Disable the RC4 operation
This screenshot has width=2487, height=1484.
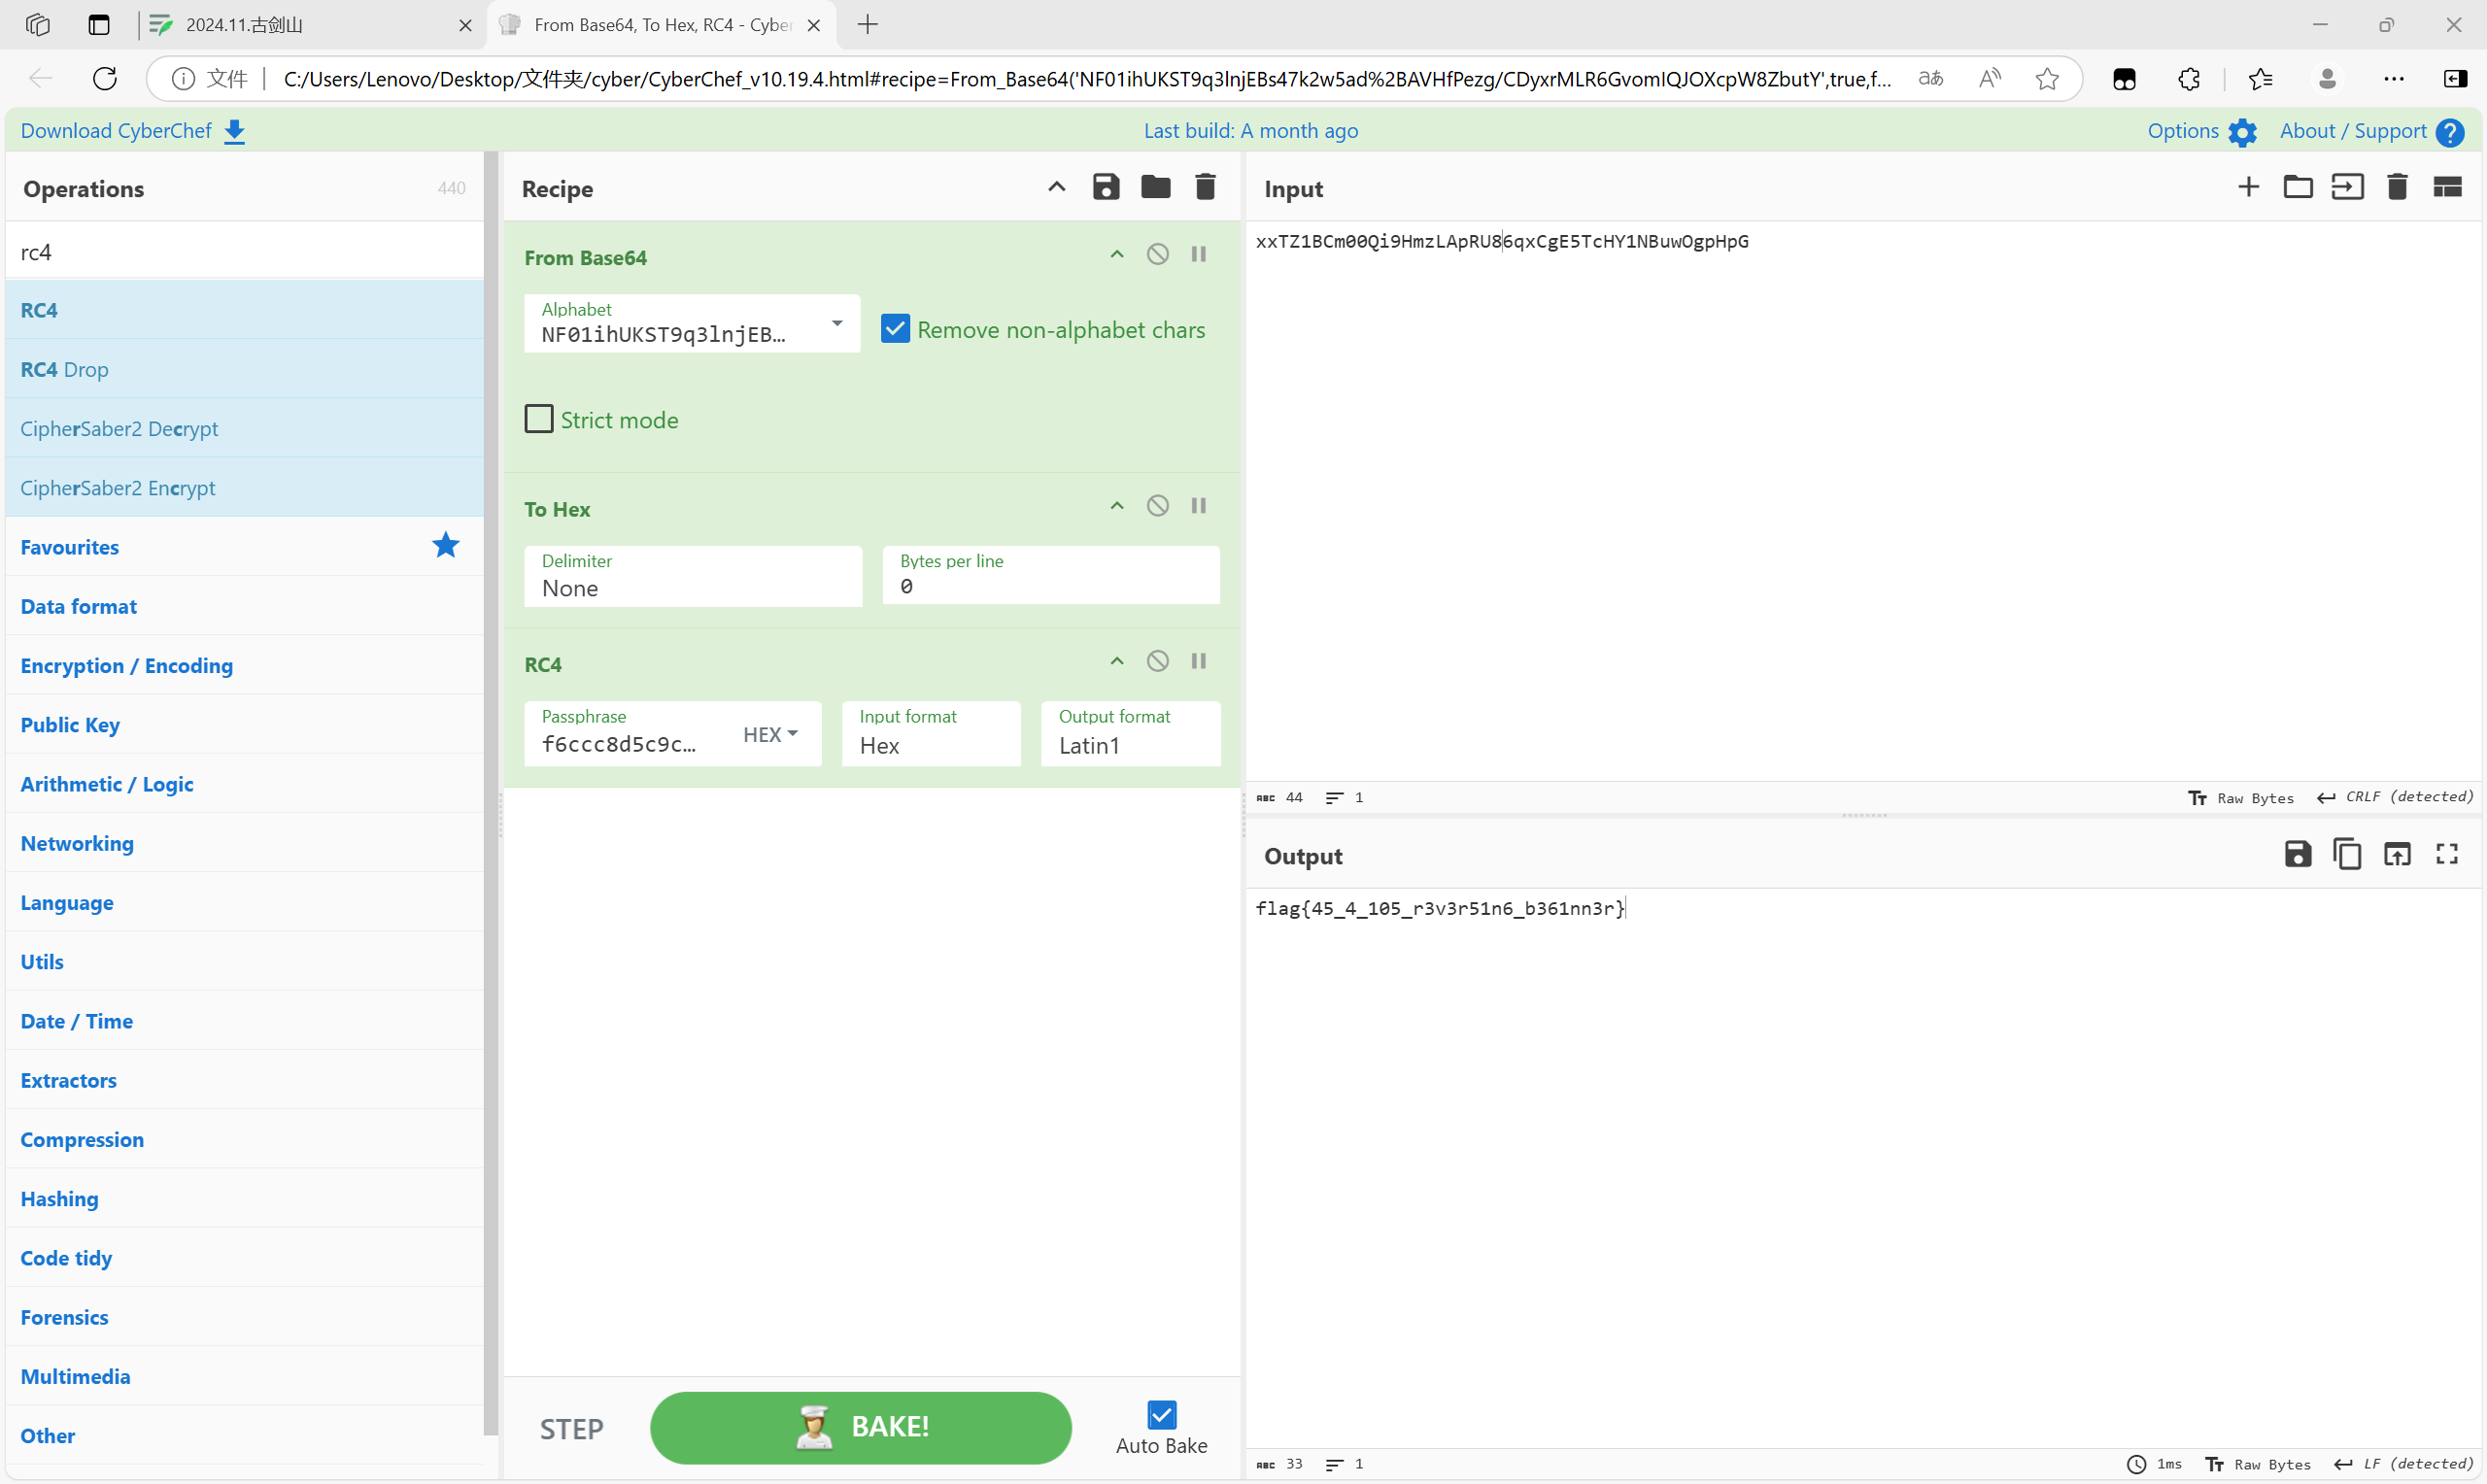(x=1158, y=661)
